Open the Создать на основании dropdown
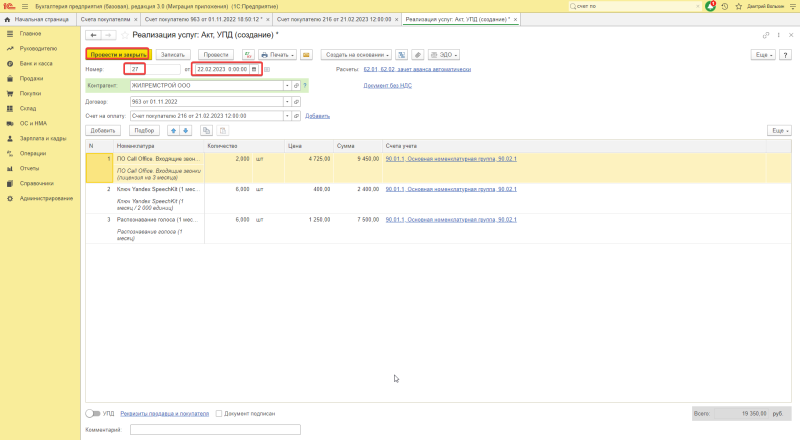Screen dimensions: 800x440 tap(356, 55)
